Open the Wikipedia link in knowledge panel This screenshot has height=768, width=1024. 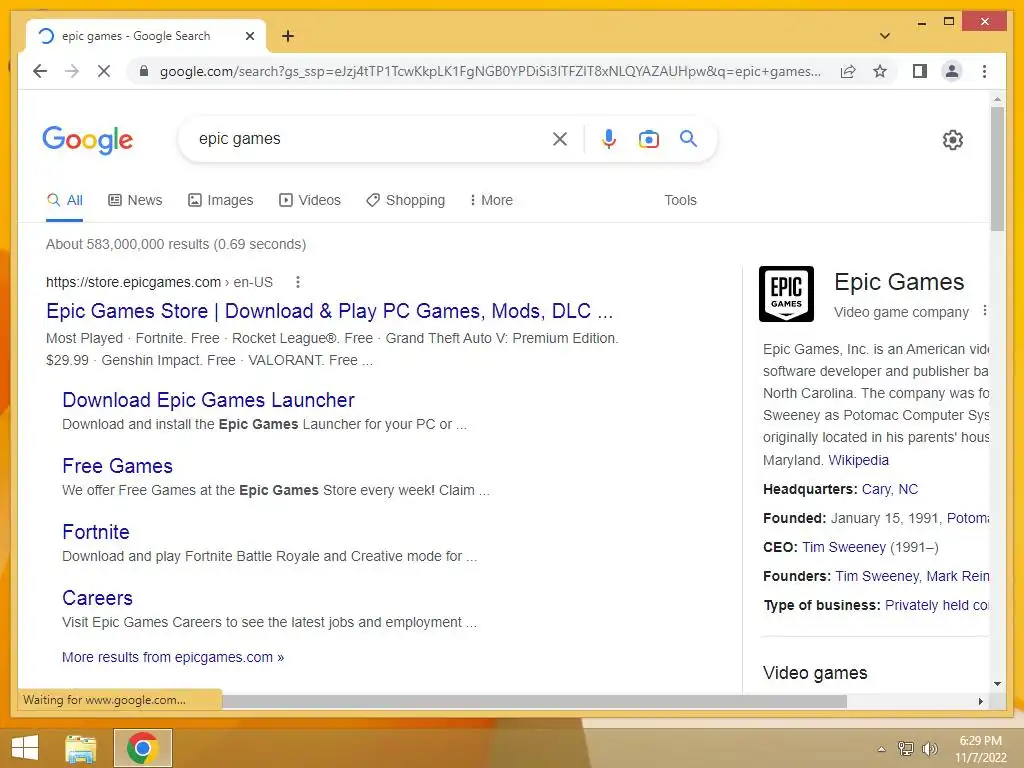click(858, 460)
